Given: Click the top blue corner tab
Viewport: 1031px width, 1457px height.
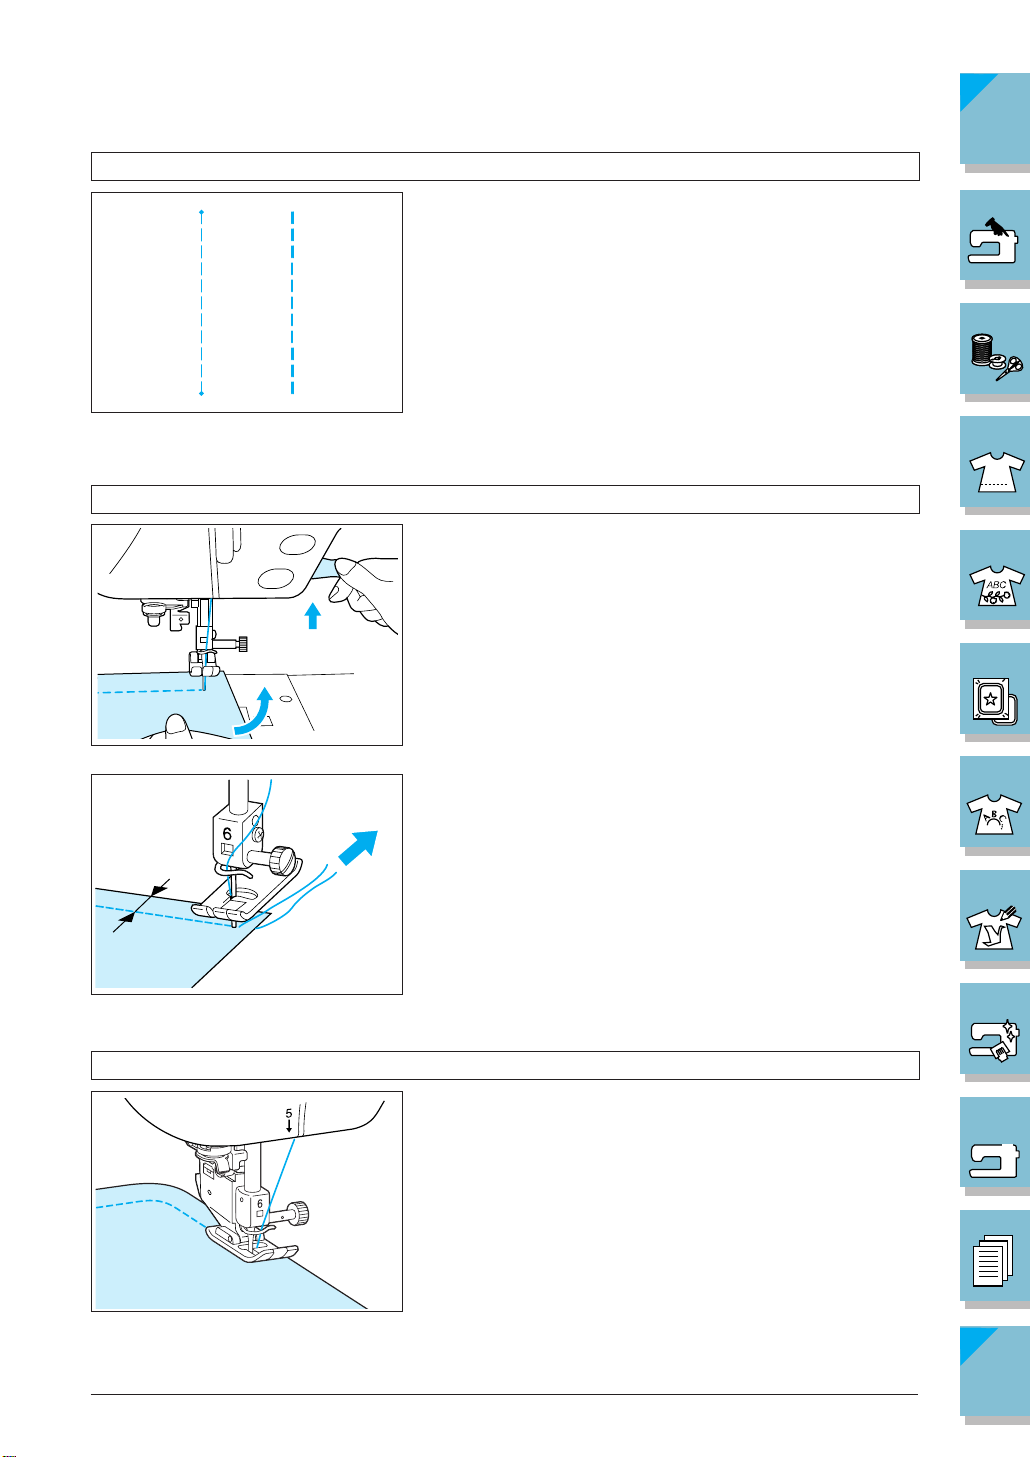Looking at the screenshot, I should 995,118.
